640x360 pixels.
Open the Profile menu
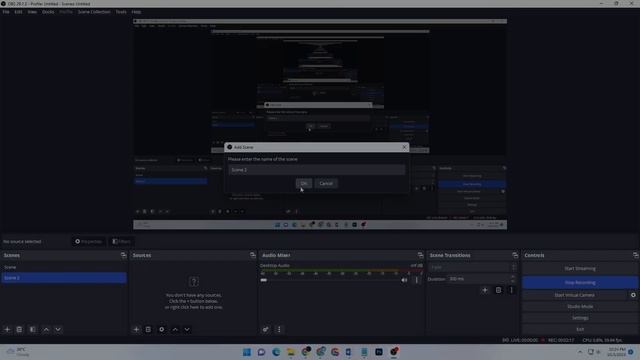click(66, 12)
